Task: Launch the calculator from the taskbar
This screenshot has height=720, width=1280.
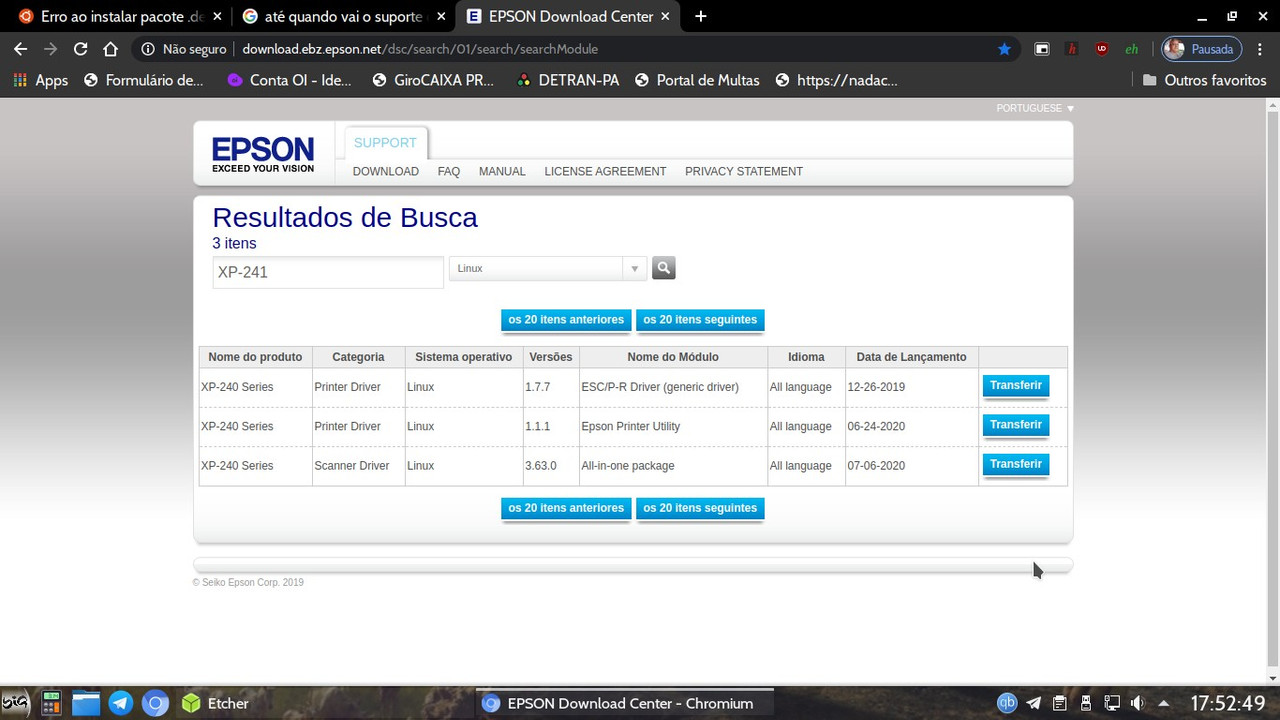Action: 51,703
